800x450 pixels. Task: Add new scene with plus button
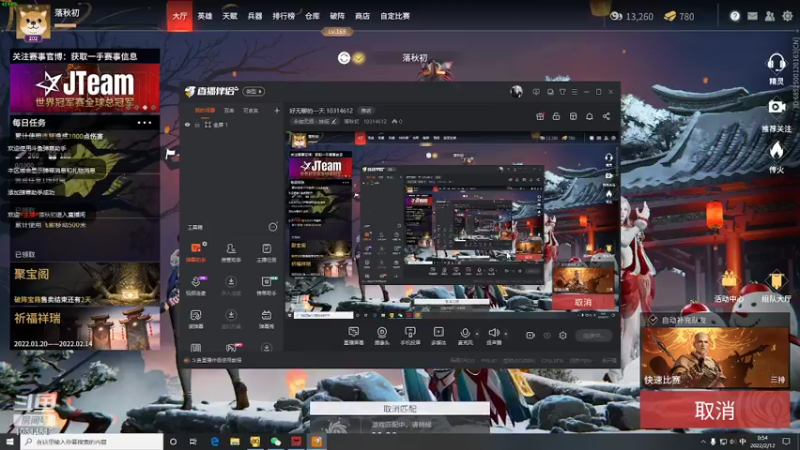(277, 110)
